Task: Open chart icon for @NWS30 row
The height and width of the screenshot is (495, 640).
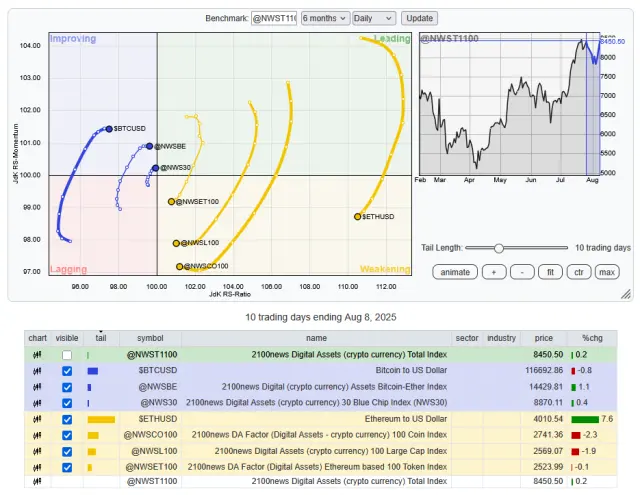Action: pos(37,403)
